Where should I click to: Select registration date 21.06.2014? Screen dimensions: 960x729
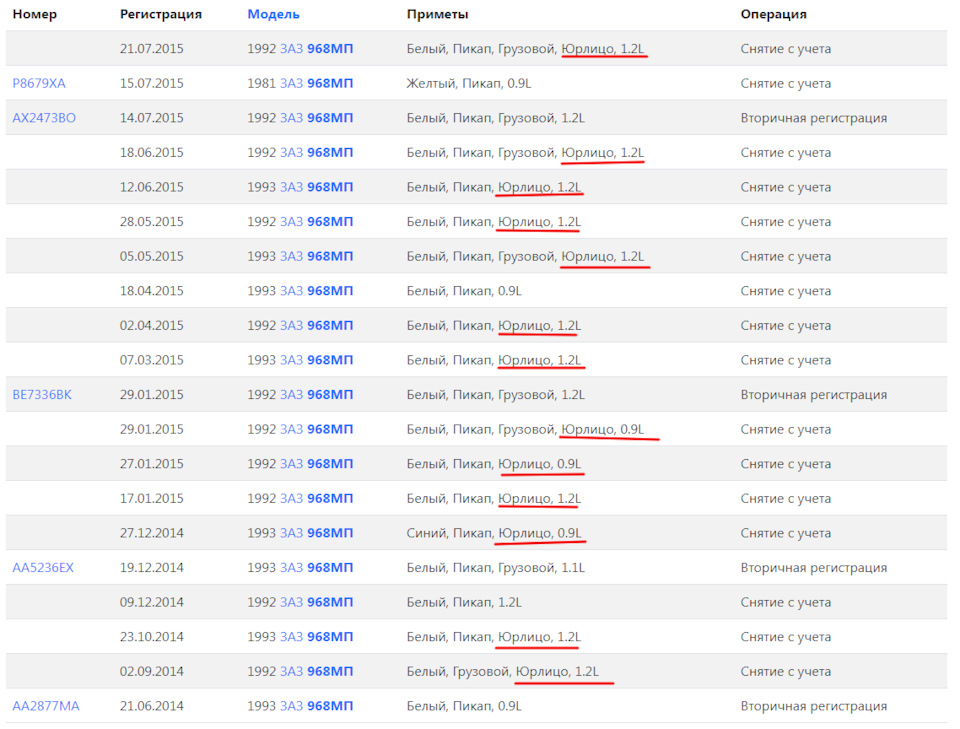pos(151,706)
